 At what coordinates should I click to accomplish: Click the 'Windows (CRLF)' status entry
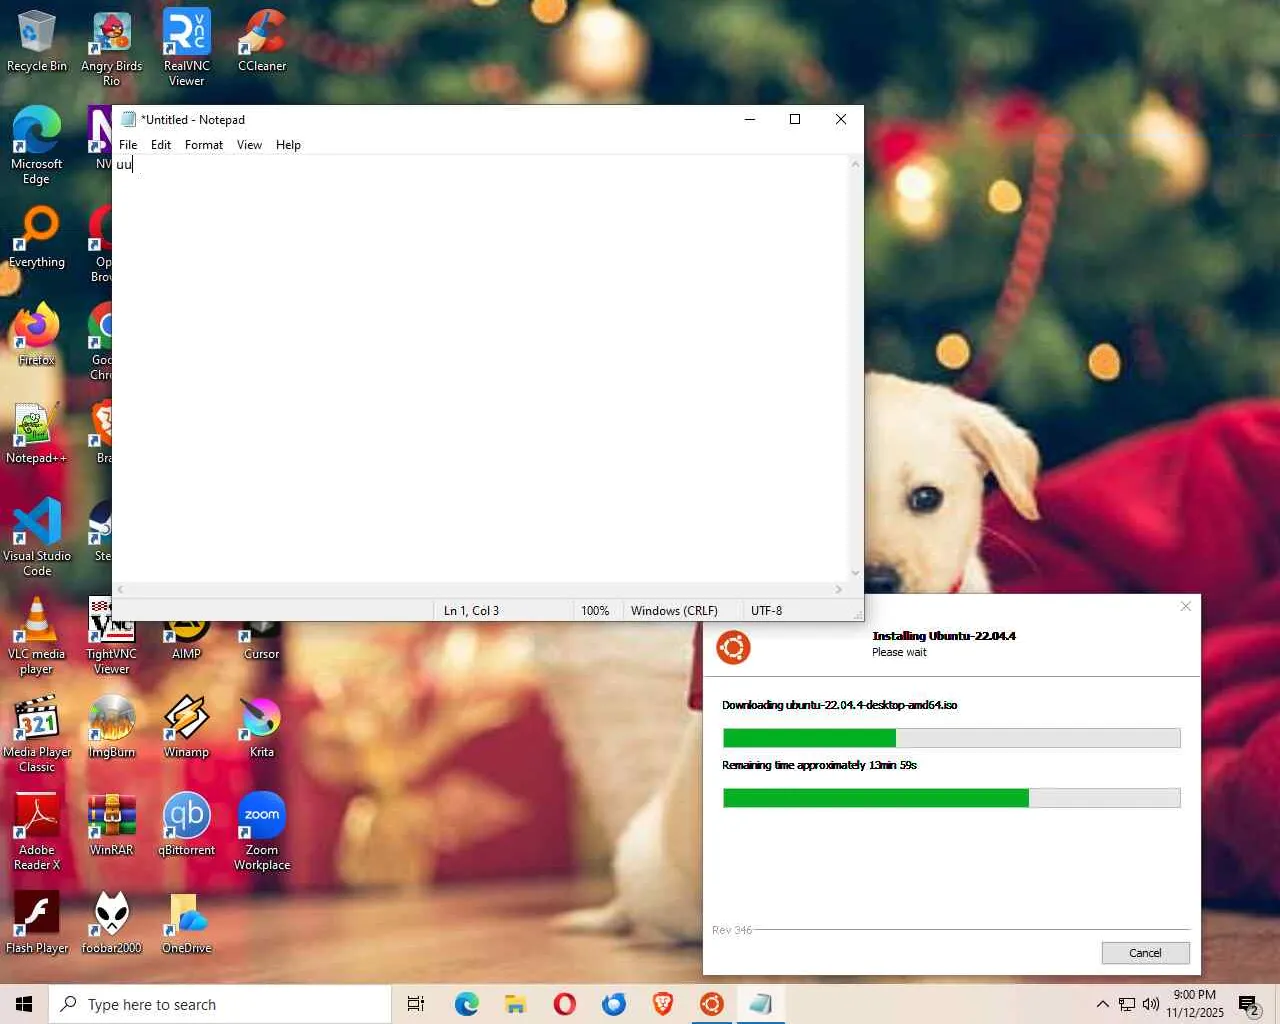pyautogui.click(x=674, y=611)
